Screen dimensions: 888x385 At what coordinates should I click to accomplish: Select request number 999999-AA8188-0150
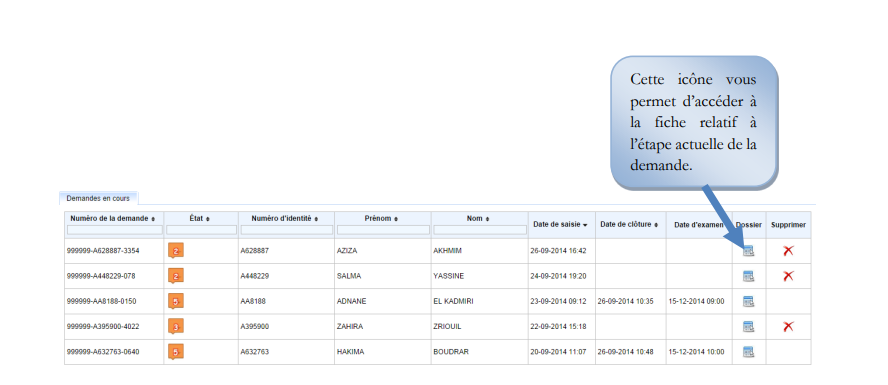[x=101, y=301]
